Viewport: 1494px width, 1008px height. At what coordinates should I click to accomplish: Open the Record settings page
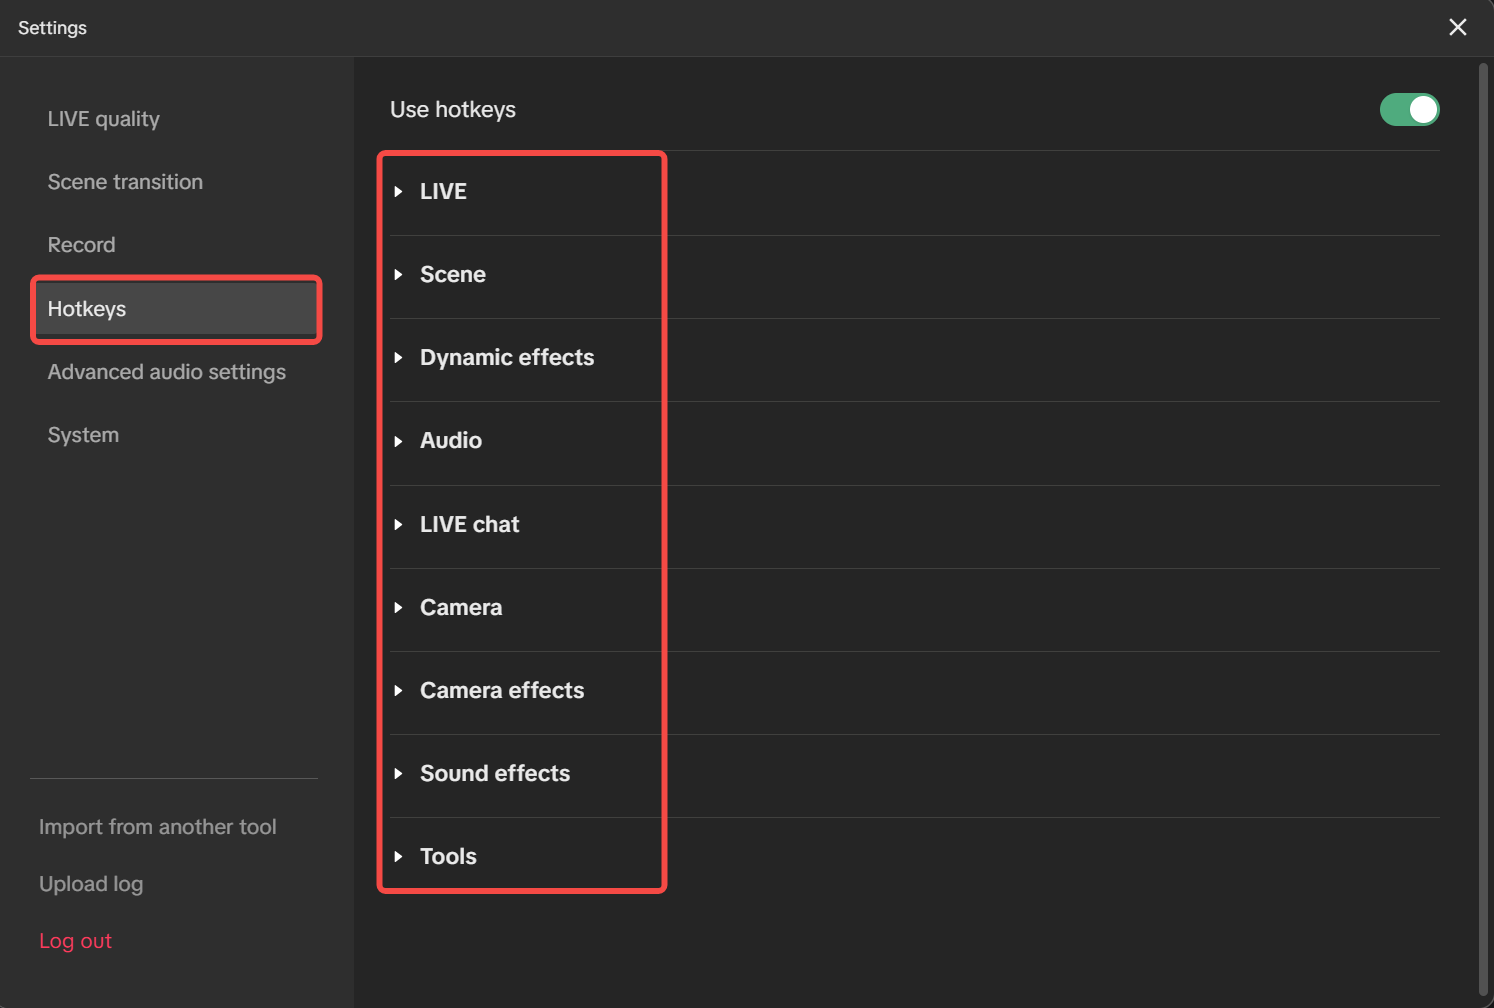[x=81, y=244]
